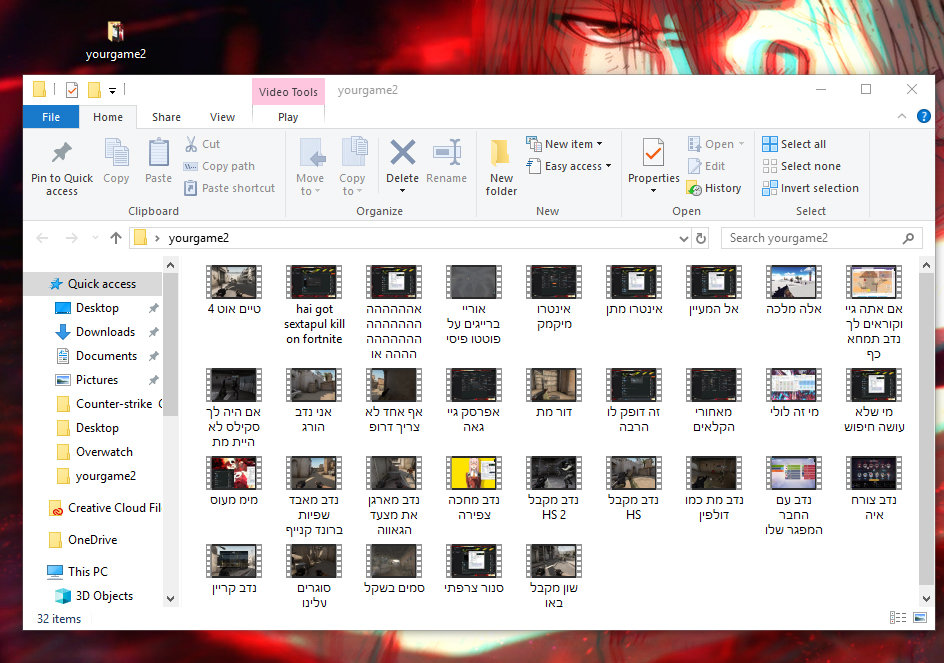Screen dimensions: 944x663
Task: Open Pictures in navigation pane
Action: pyautogui.click(x=96, y=380)
